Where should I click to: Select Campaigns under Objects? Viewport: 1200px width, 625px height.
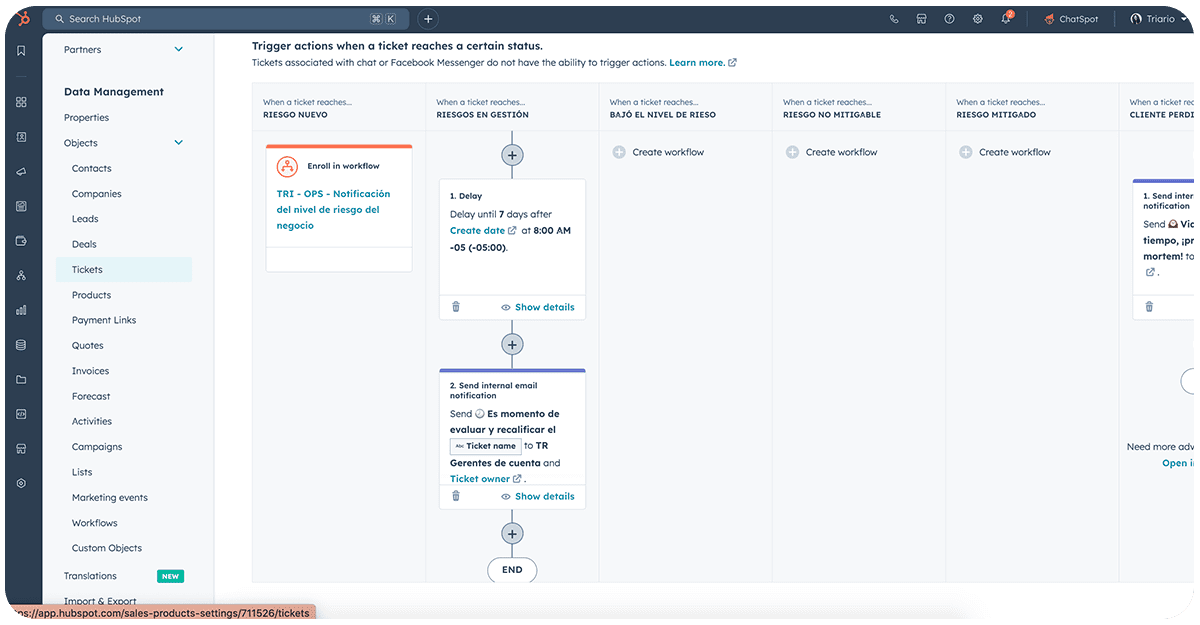97,447
